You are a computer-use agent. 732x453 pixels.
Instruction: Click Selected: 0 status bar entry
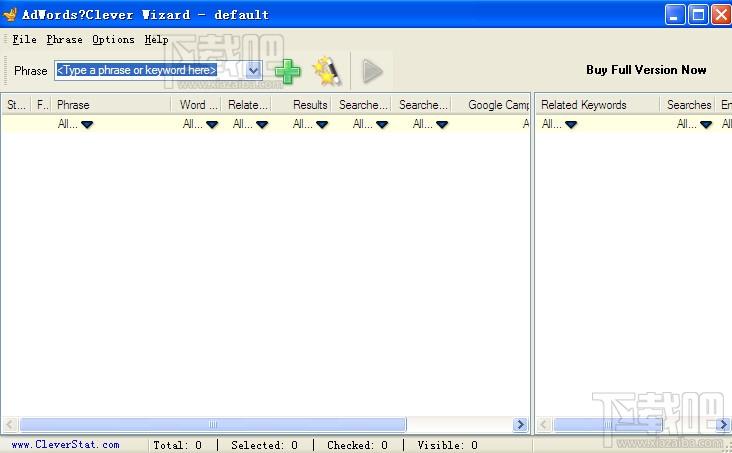[x=264, y=445]
